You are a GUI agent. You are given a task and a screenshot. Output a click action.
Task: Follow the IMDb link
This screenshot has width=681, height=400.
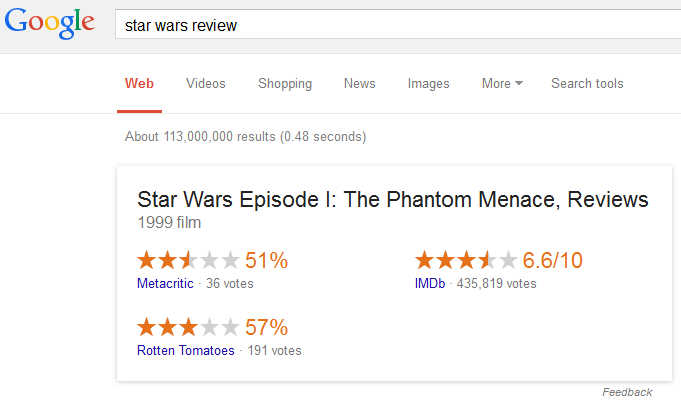pyautogui.click(x=431, y=284)
